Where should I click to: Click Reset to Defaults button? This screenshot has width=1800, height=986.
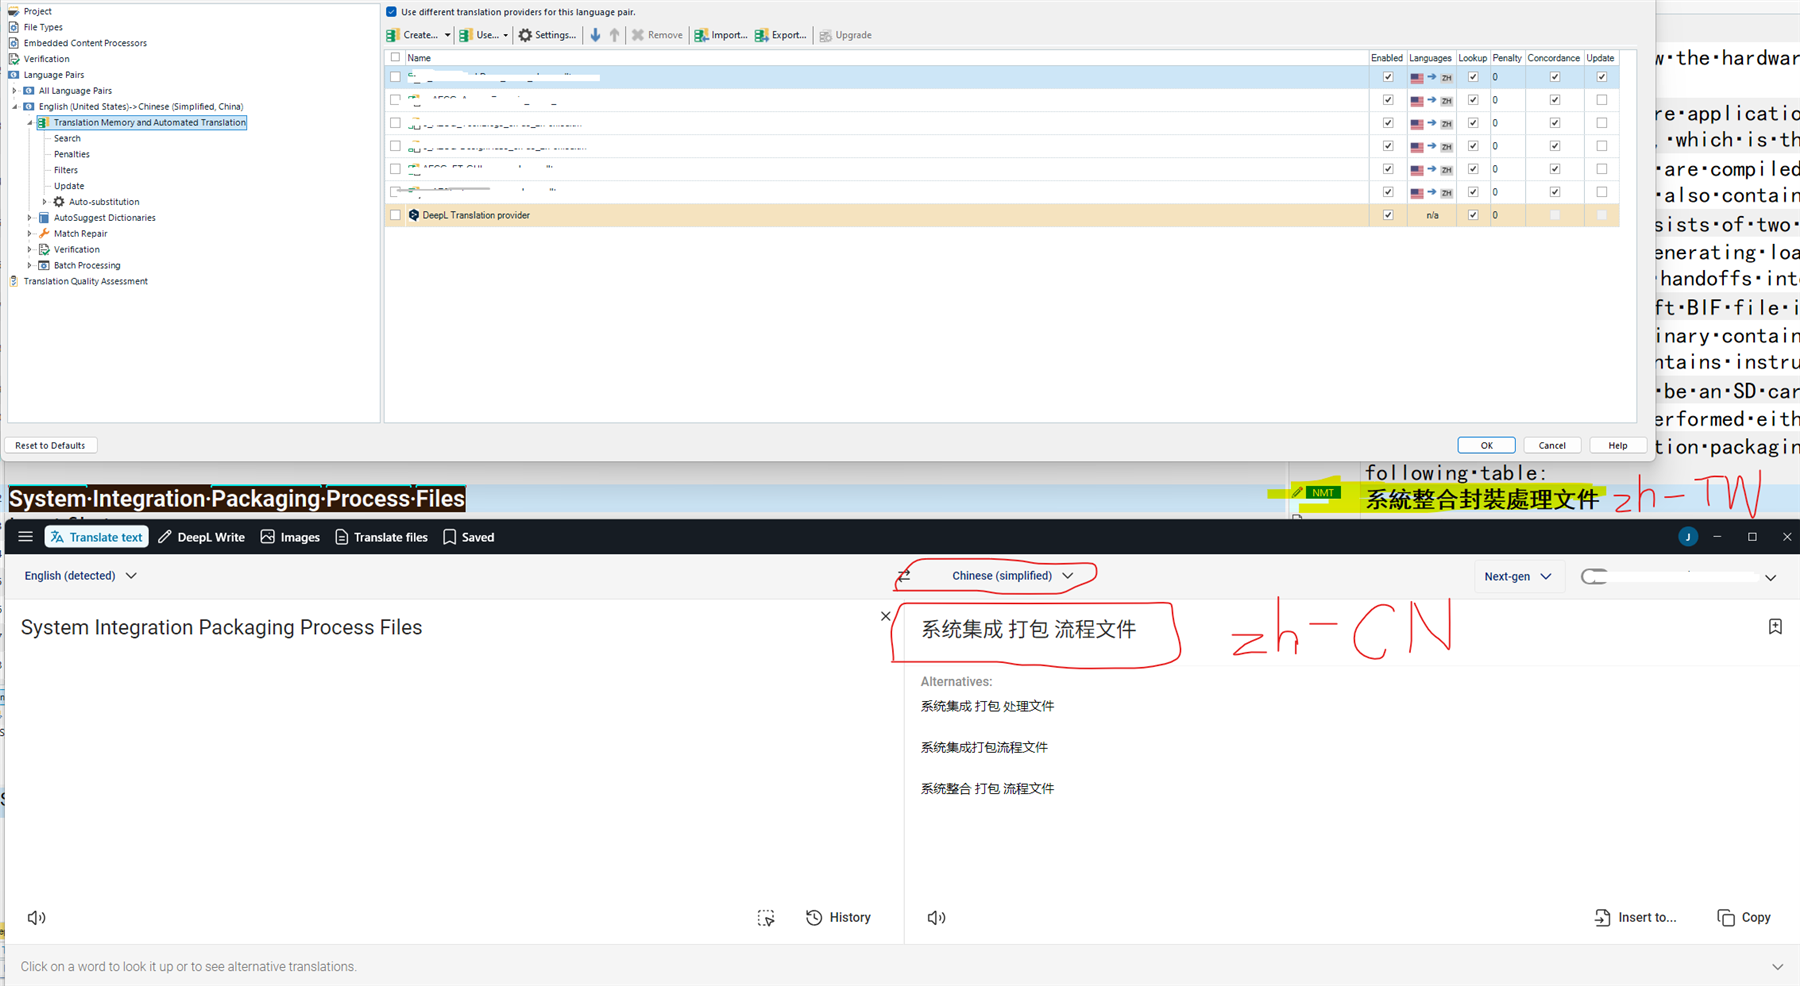tap(50, 445)
